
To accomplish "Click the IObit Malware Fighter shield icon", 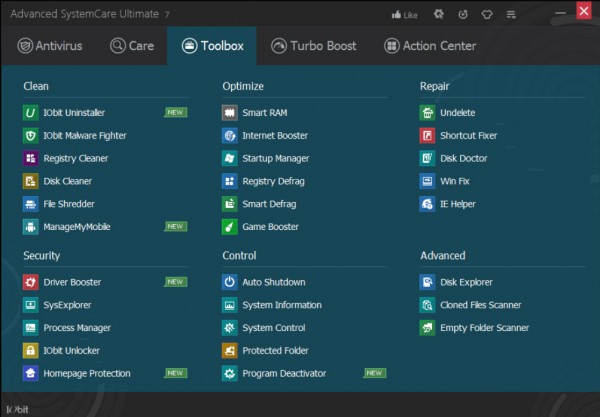I will pyautogui.click(x=31, y=136).
